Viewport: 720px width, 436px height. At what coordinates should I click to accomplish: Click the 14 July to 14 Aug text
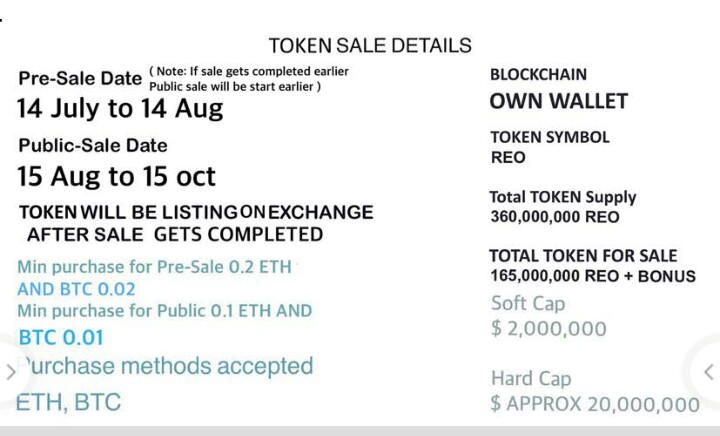(120, 109)
